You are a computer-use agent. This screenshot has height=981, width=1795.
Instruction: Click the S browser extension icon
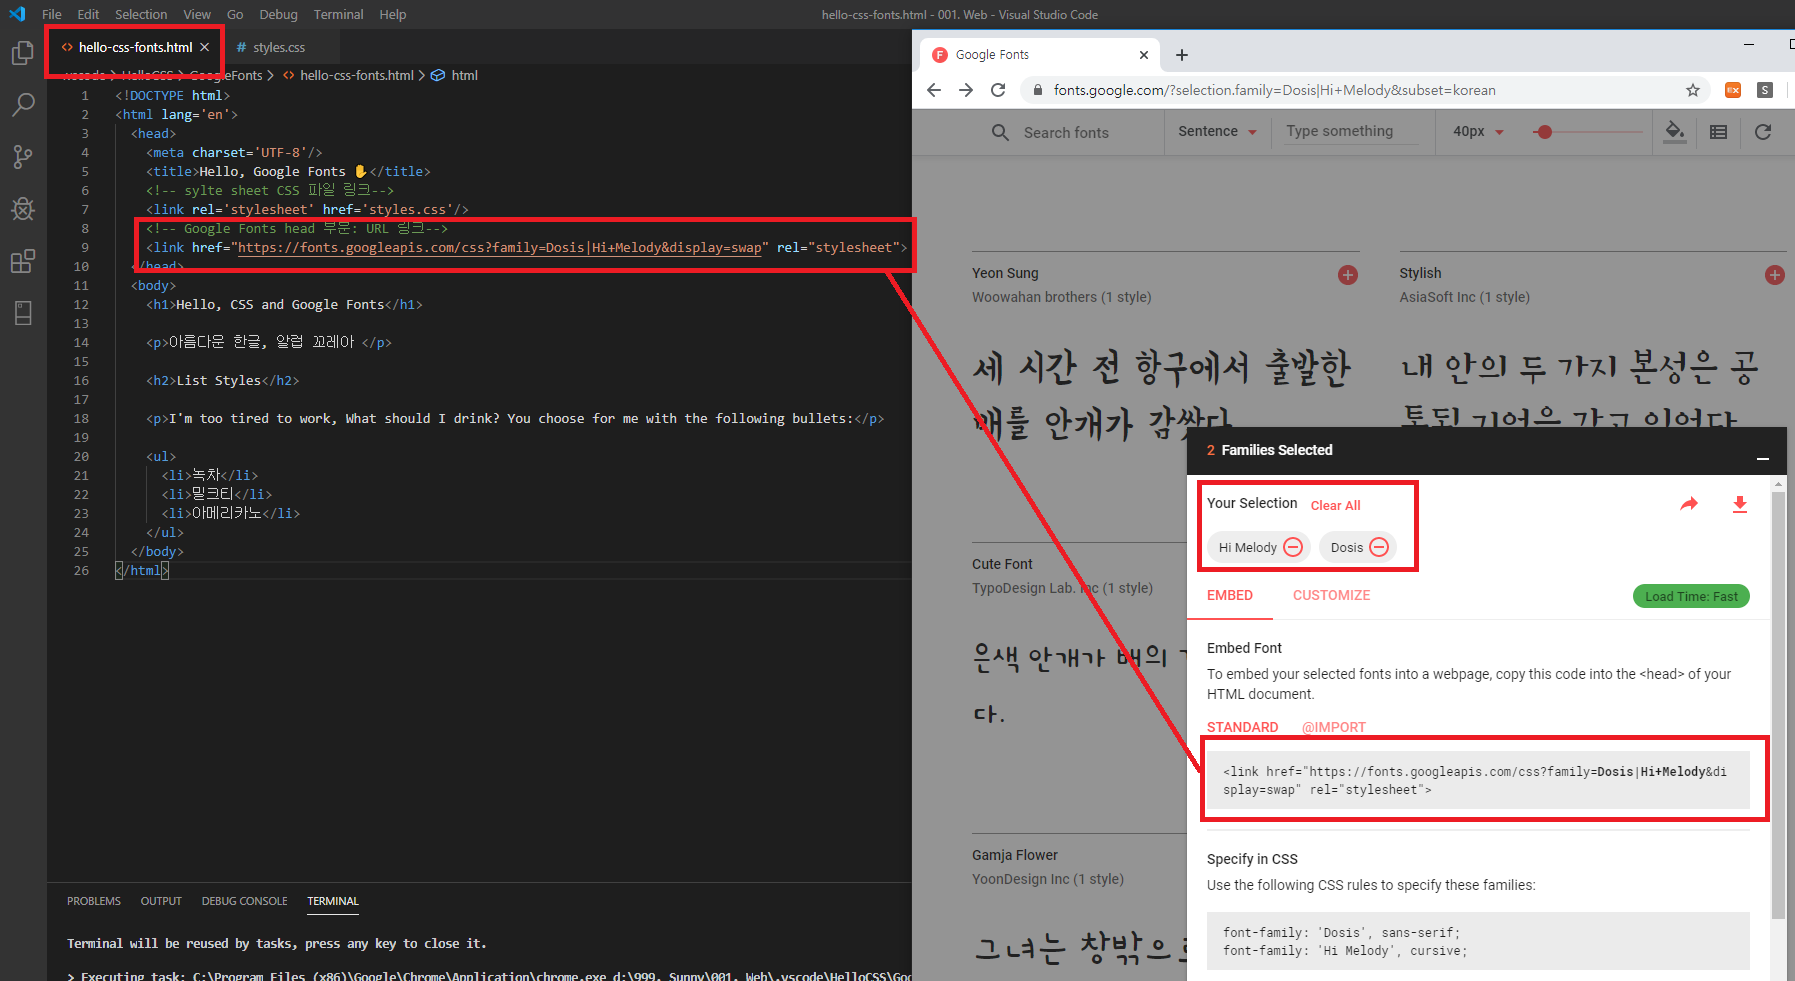[1765, 90]
